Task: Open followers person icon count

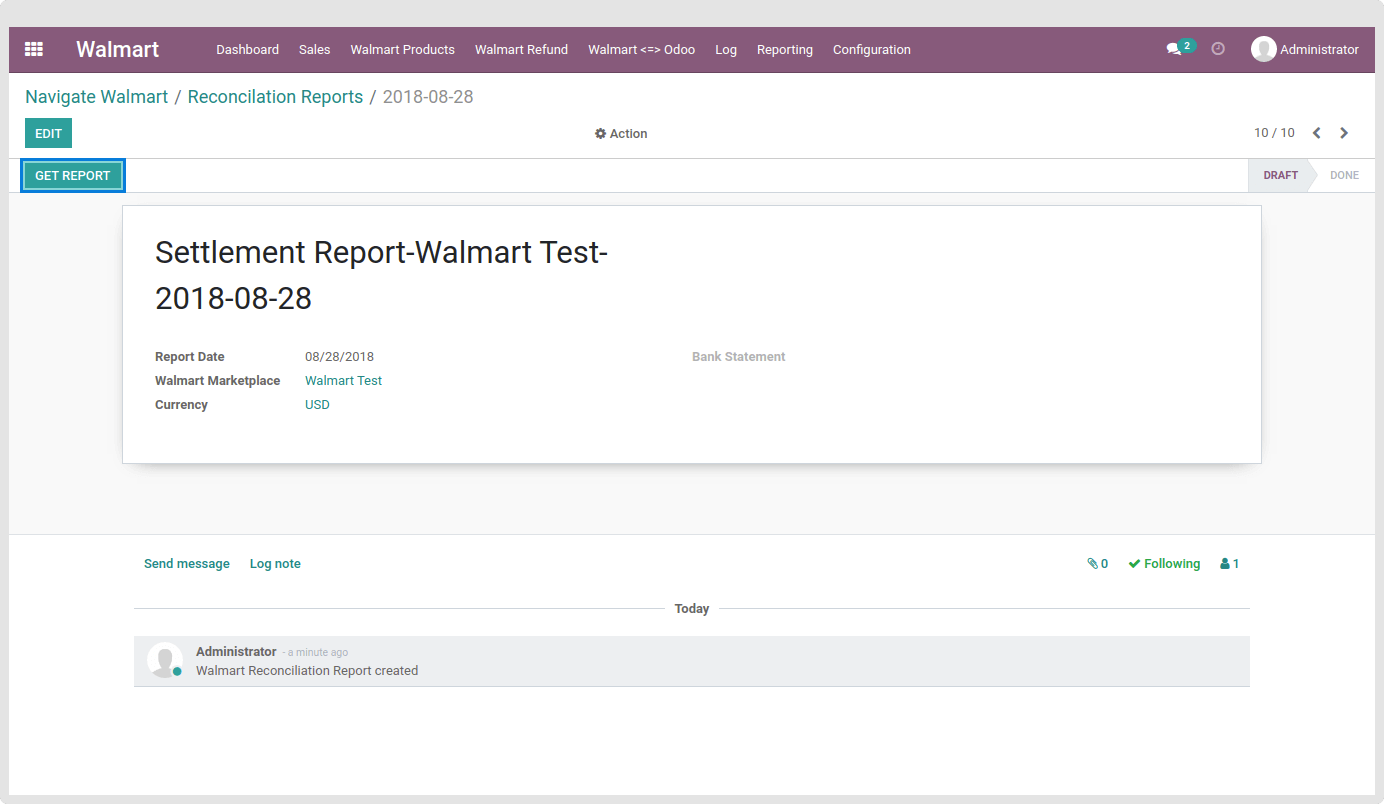Action: (1230, 564)
